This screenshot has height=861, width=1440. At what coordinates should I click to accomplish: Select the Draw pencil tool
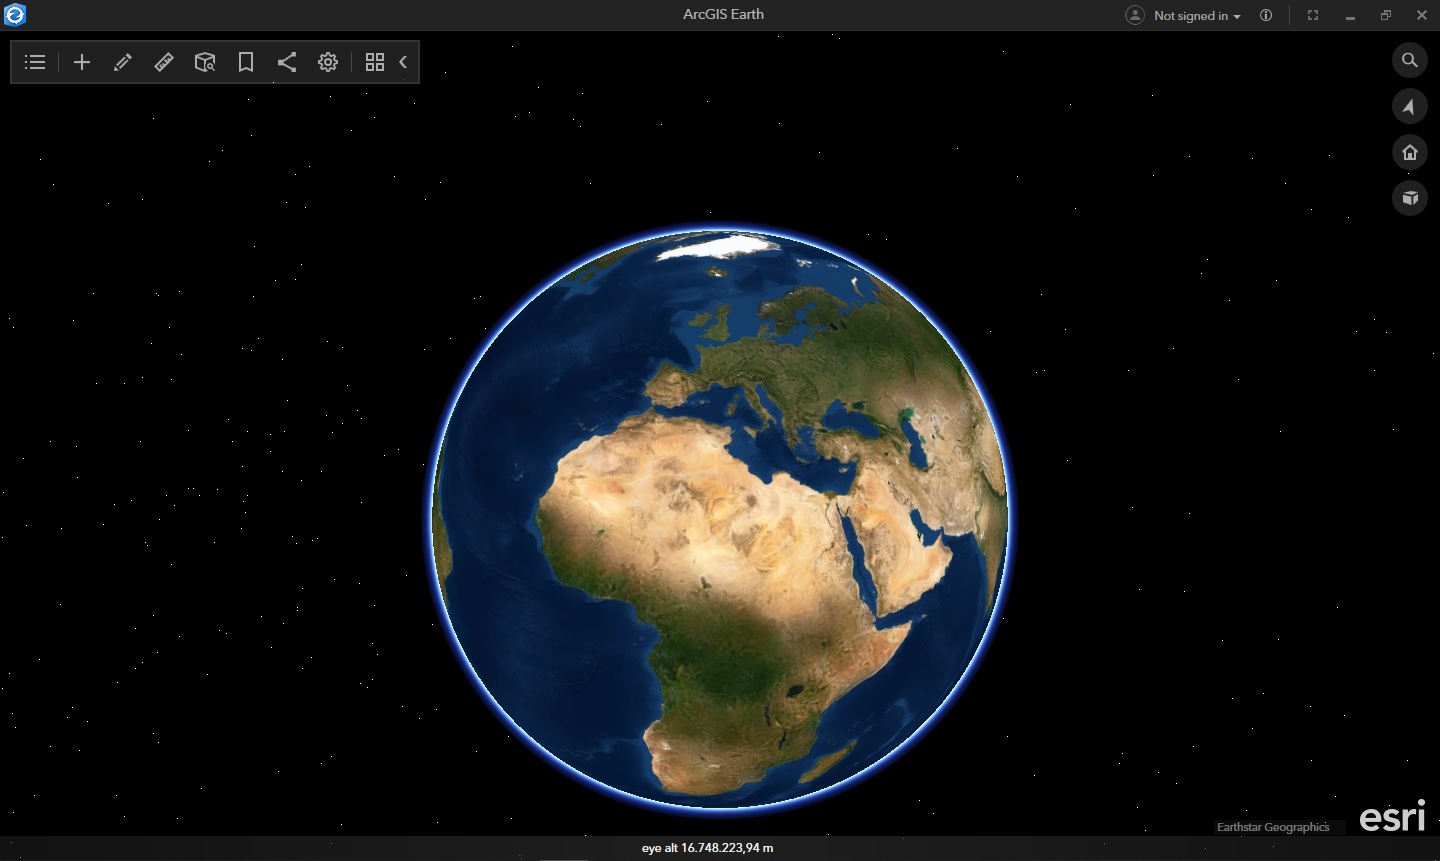tap(123, 62)
